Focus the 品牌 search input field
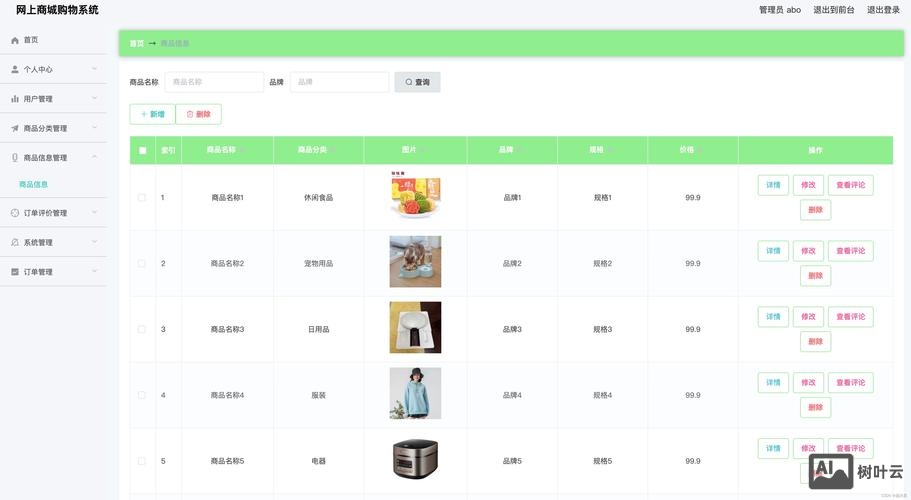This screenshot has height=500, width=911. click(x=339, y=82)
